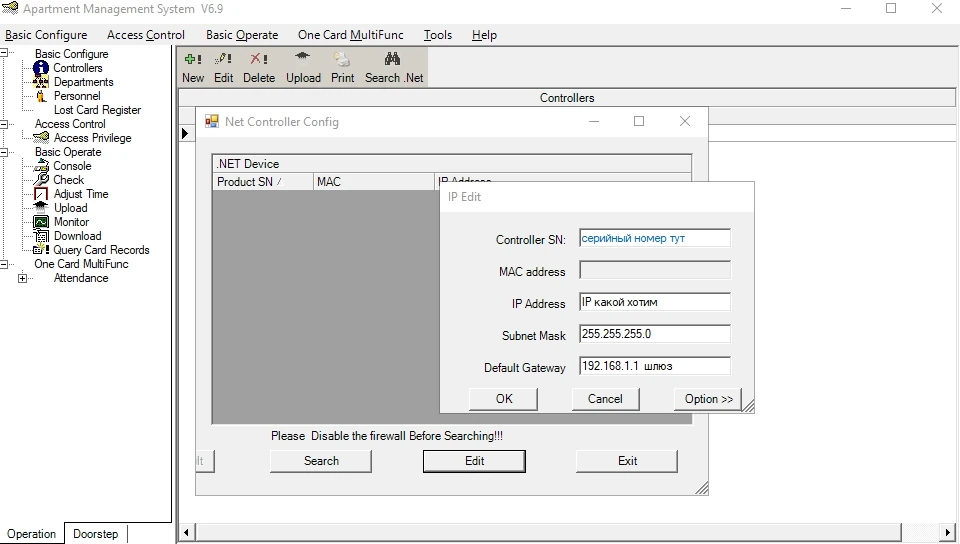Open the Access Control menu
This screenshot has height=544, width=960.
[146, 35]
